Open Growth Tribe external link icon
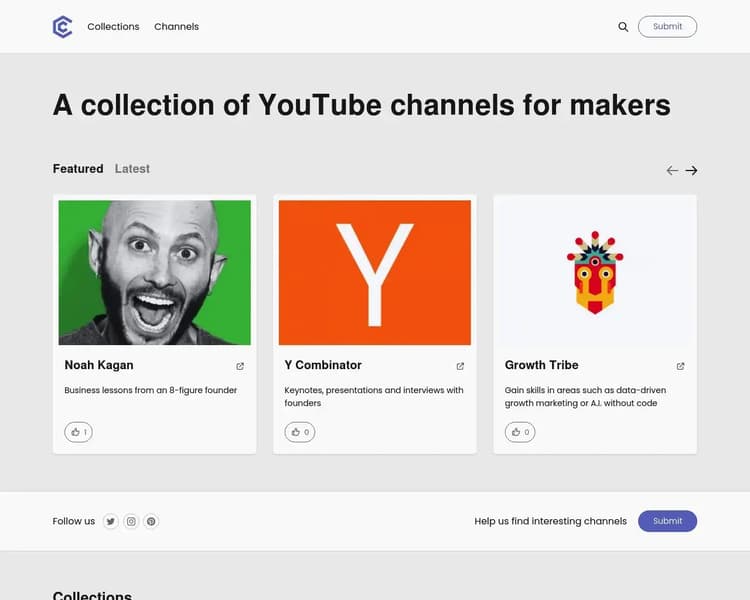This screenshot has width=750, height=600. click(x=680, y=366)
